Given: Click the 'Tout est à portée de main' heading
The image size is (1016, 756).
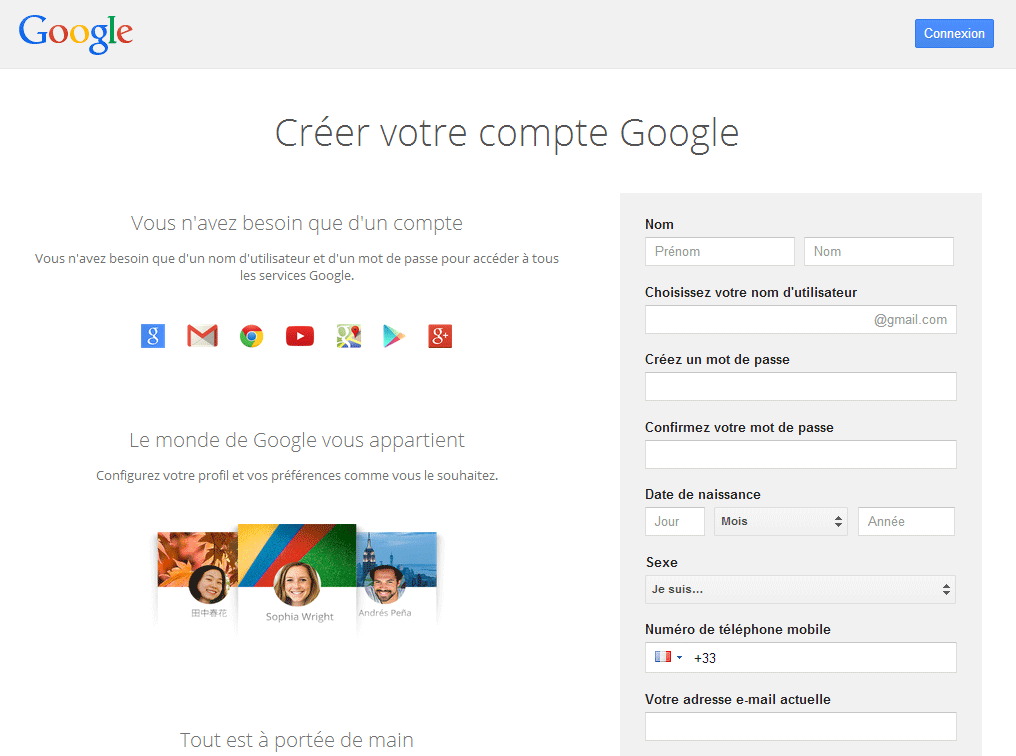Looking at the screenshot, I should pyautogui.click(x=297, y=740).
